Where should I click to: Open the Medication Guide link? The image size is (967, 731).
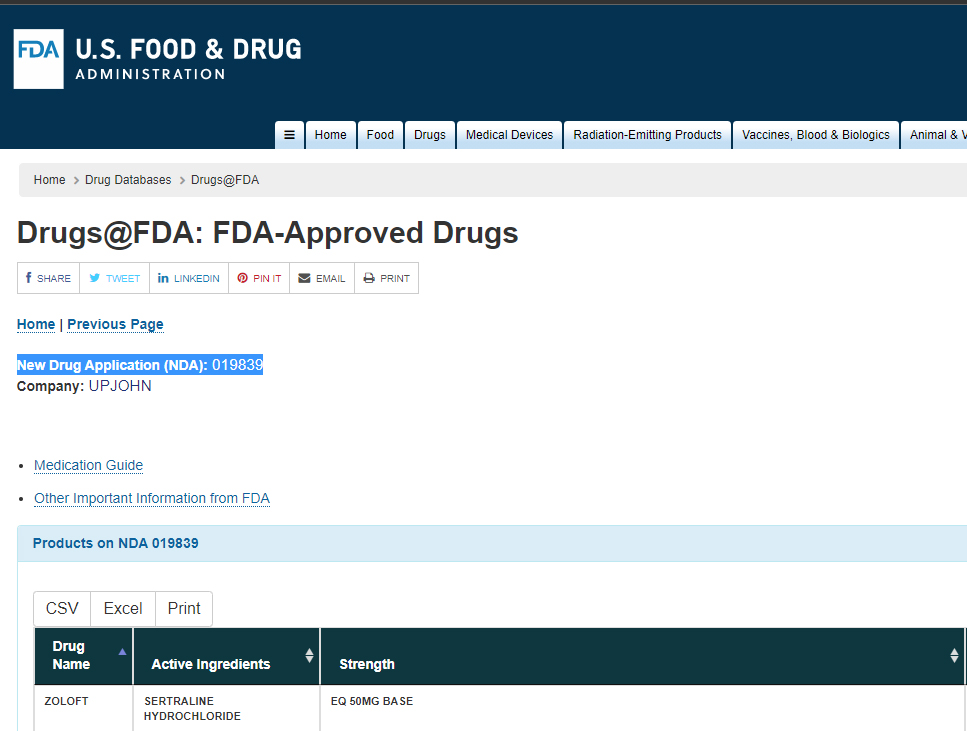pos(88,465)
